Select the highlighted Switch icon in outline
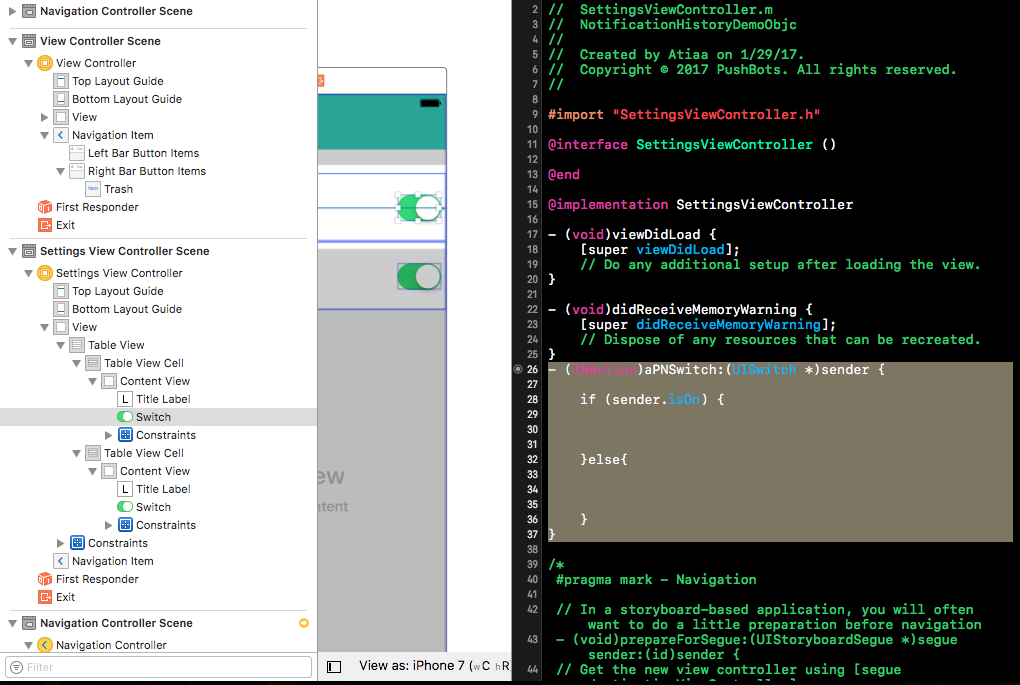 pyautogui.click(x=125, y=417)
